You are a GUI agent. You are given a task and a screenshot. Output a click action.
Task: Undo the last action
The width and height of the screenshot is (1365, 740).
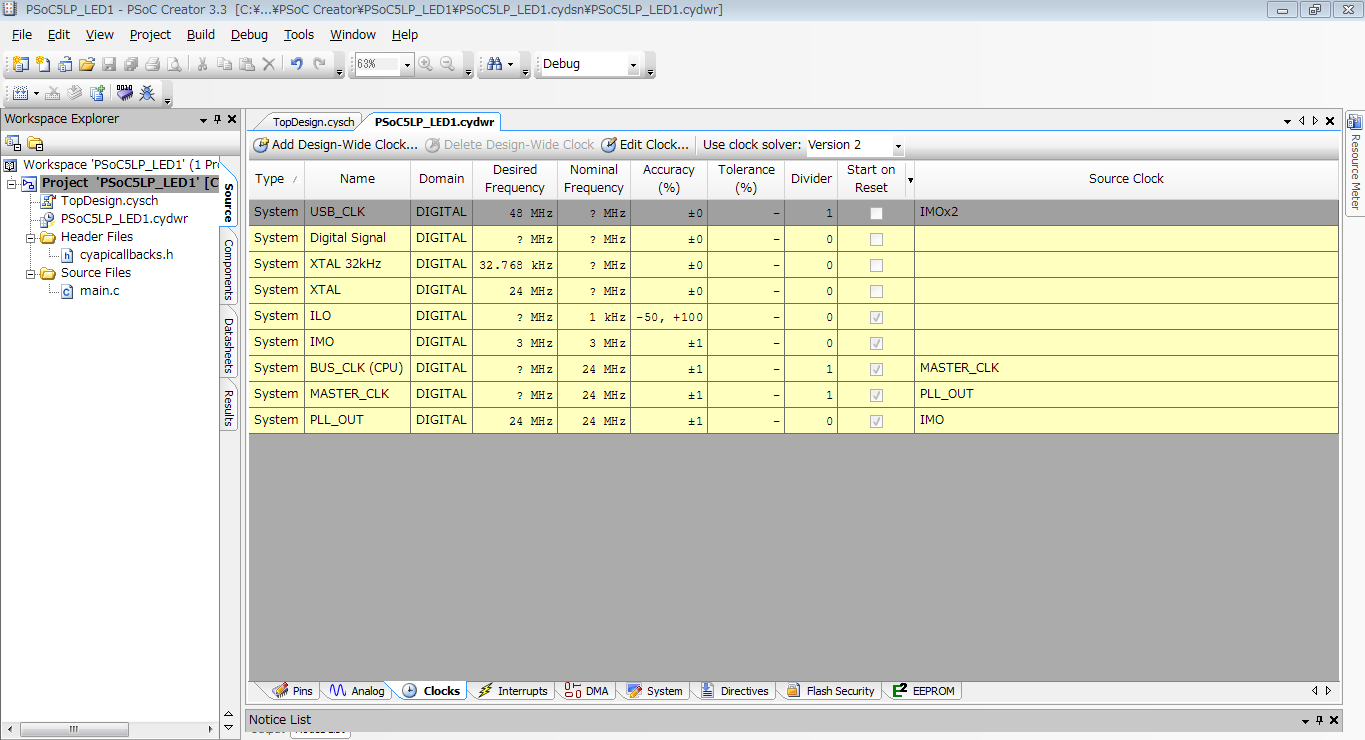[297, 64]
